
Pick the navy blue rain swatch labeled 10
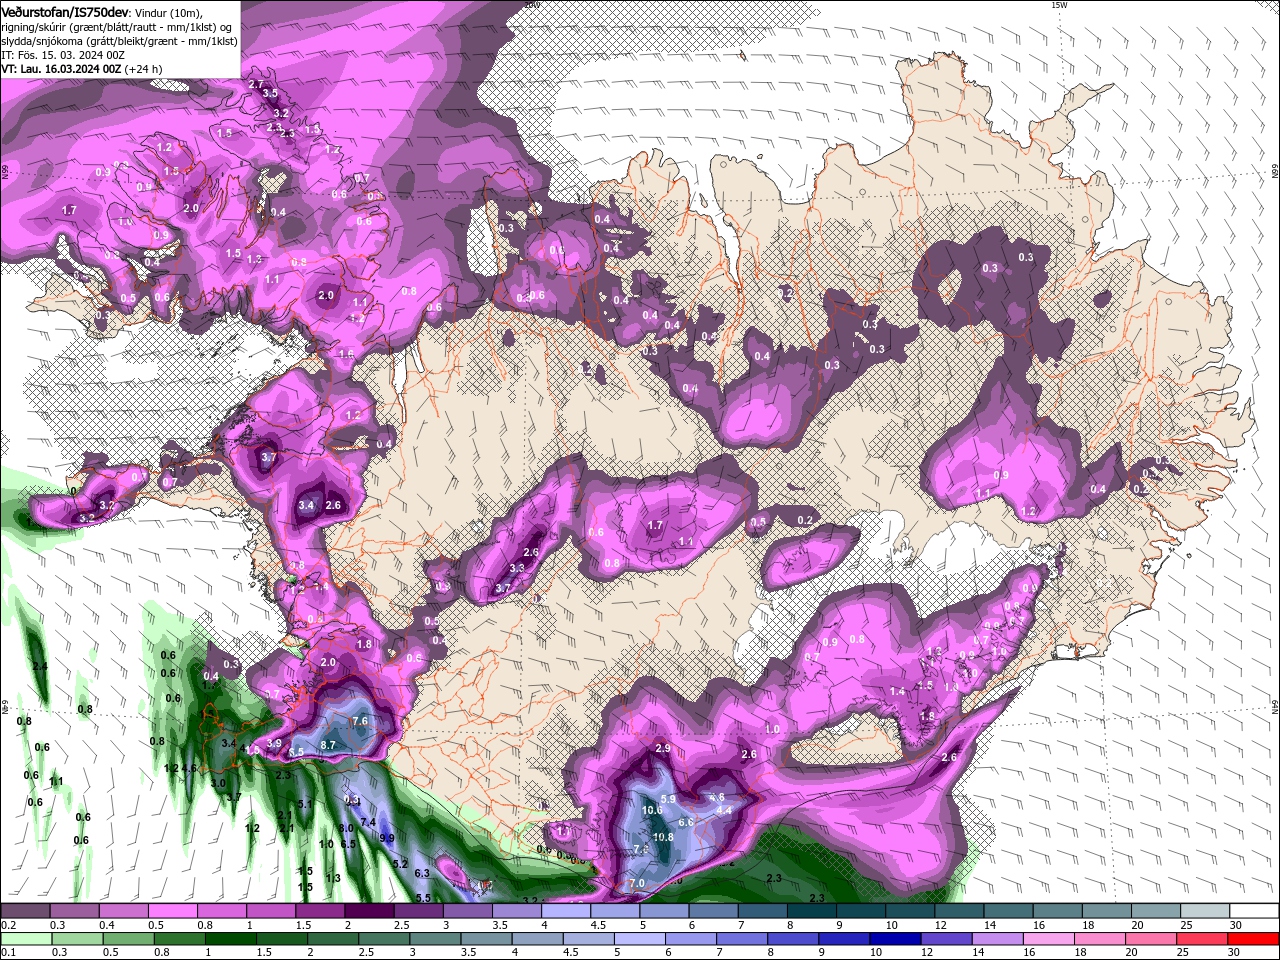893,939
